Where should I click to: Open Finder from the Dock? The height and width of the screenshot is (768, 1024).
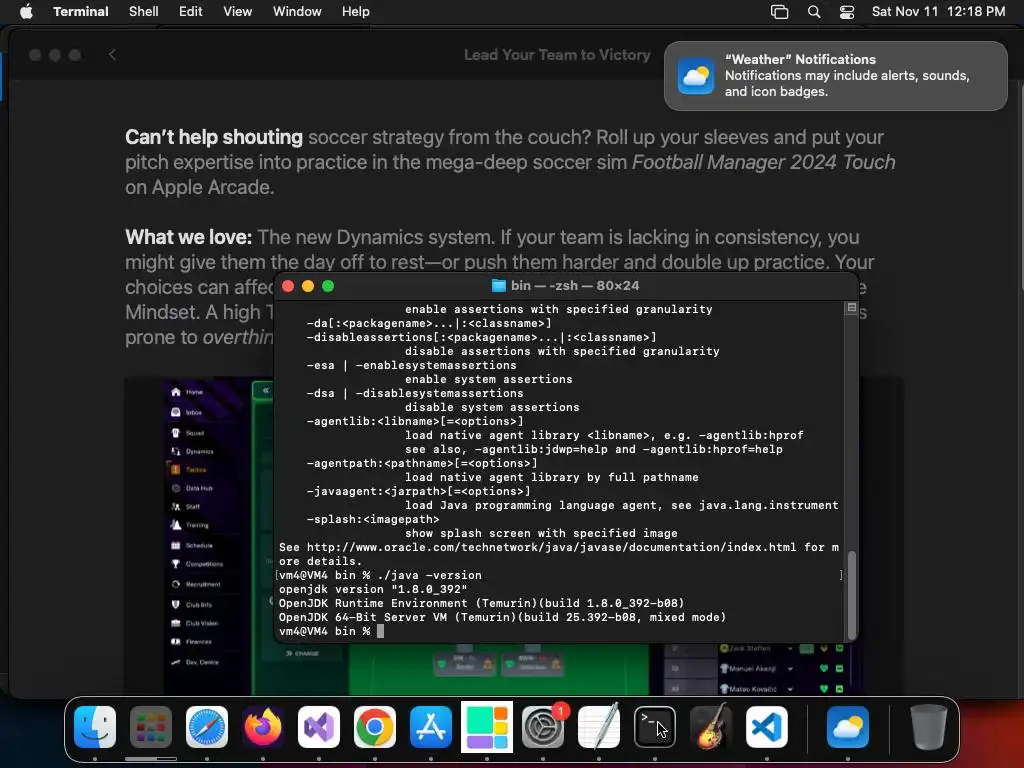point(95,727)
